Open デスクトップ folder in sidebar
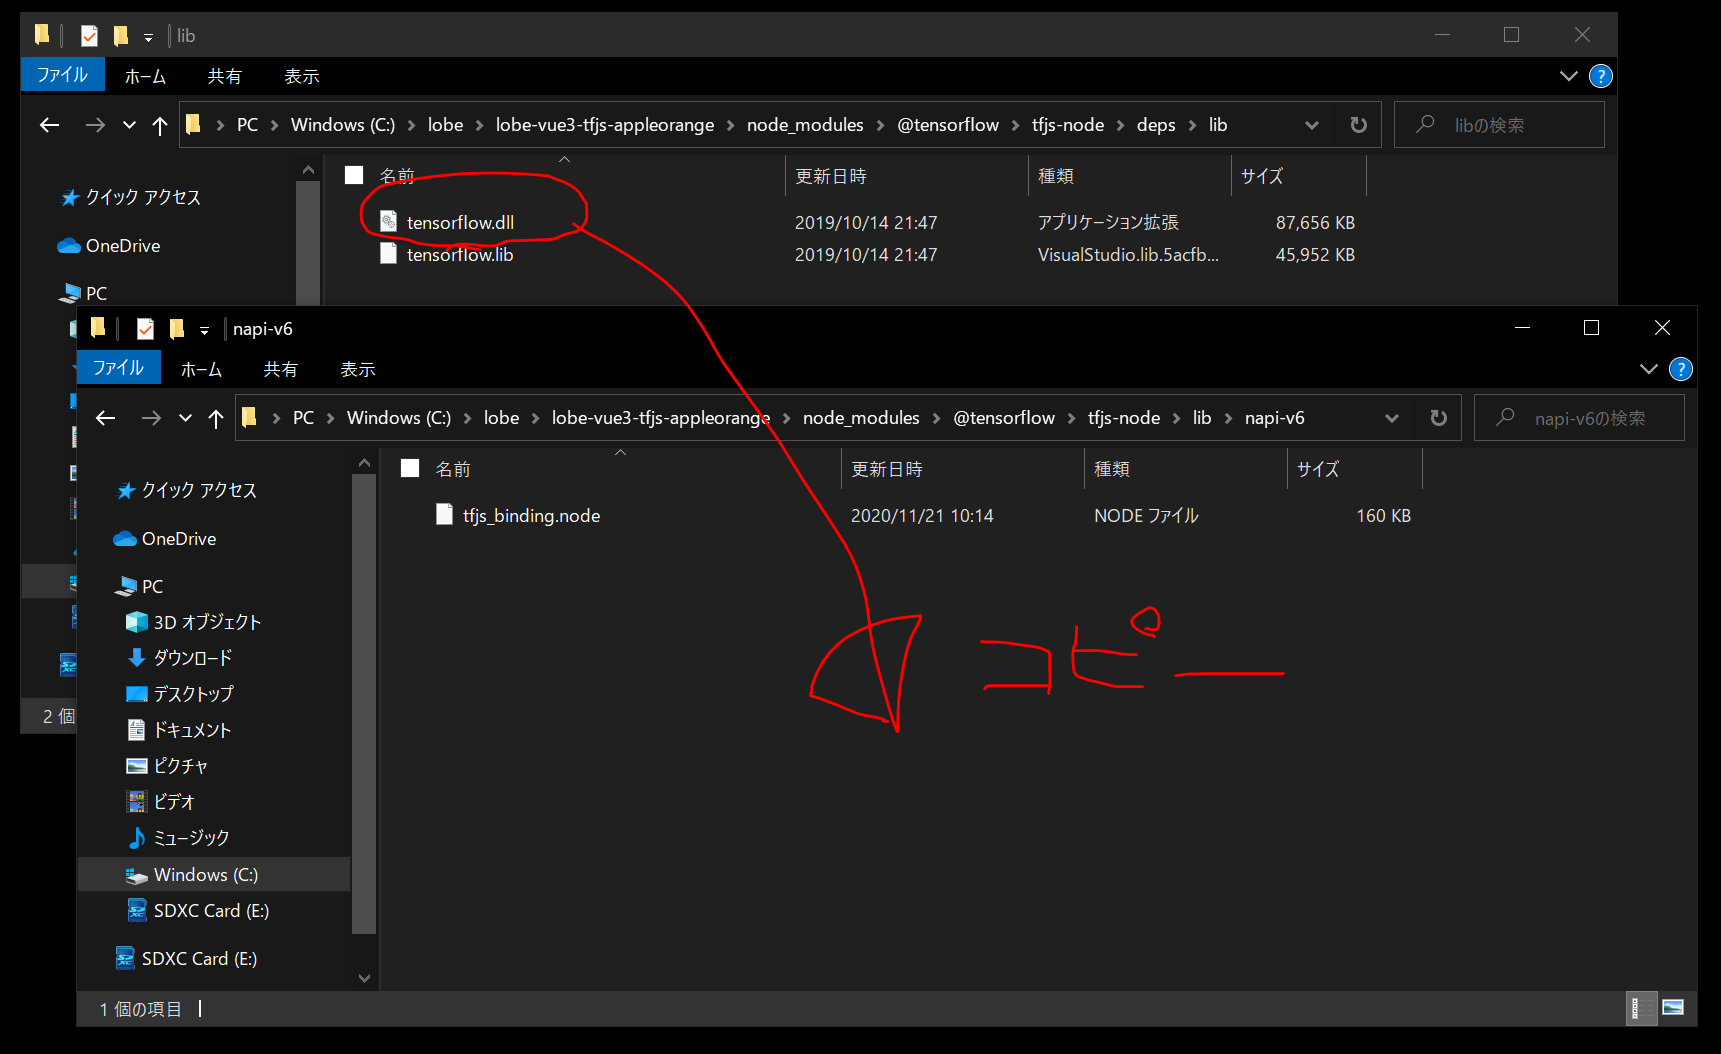Image resolution: width=1721 pixels, height=1054 pixels. [x=180, y=694]
